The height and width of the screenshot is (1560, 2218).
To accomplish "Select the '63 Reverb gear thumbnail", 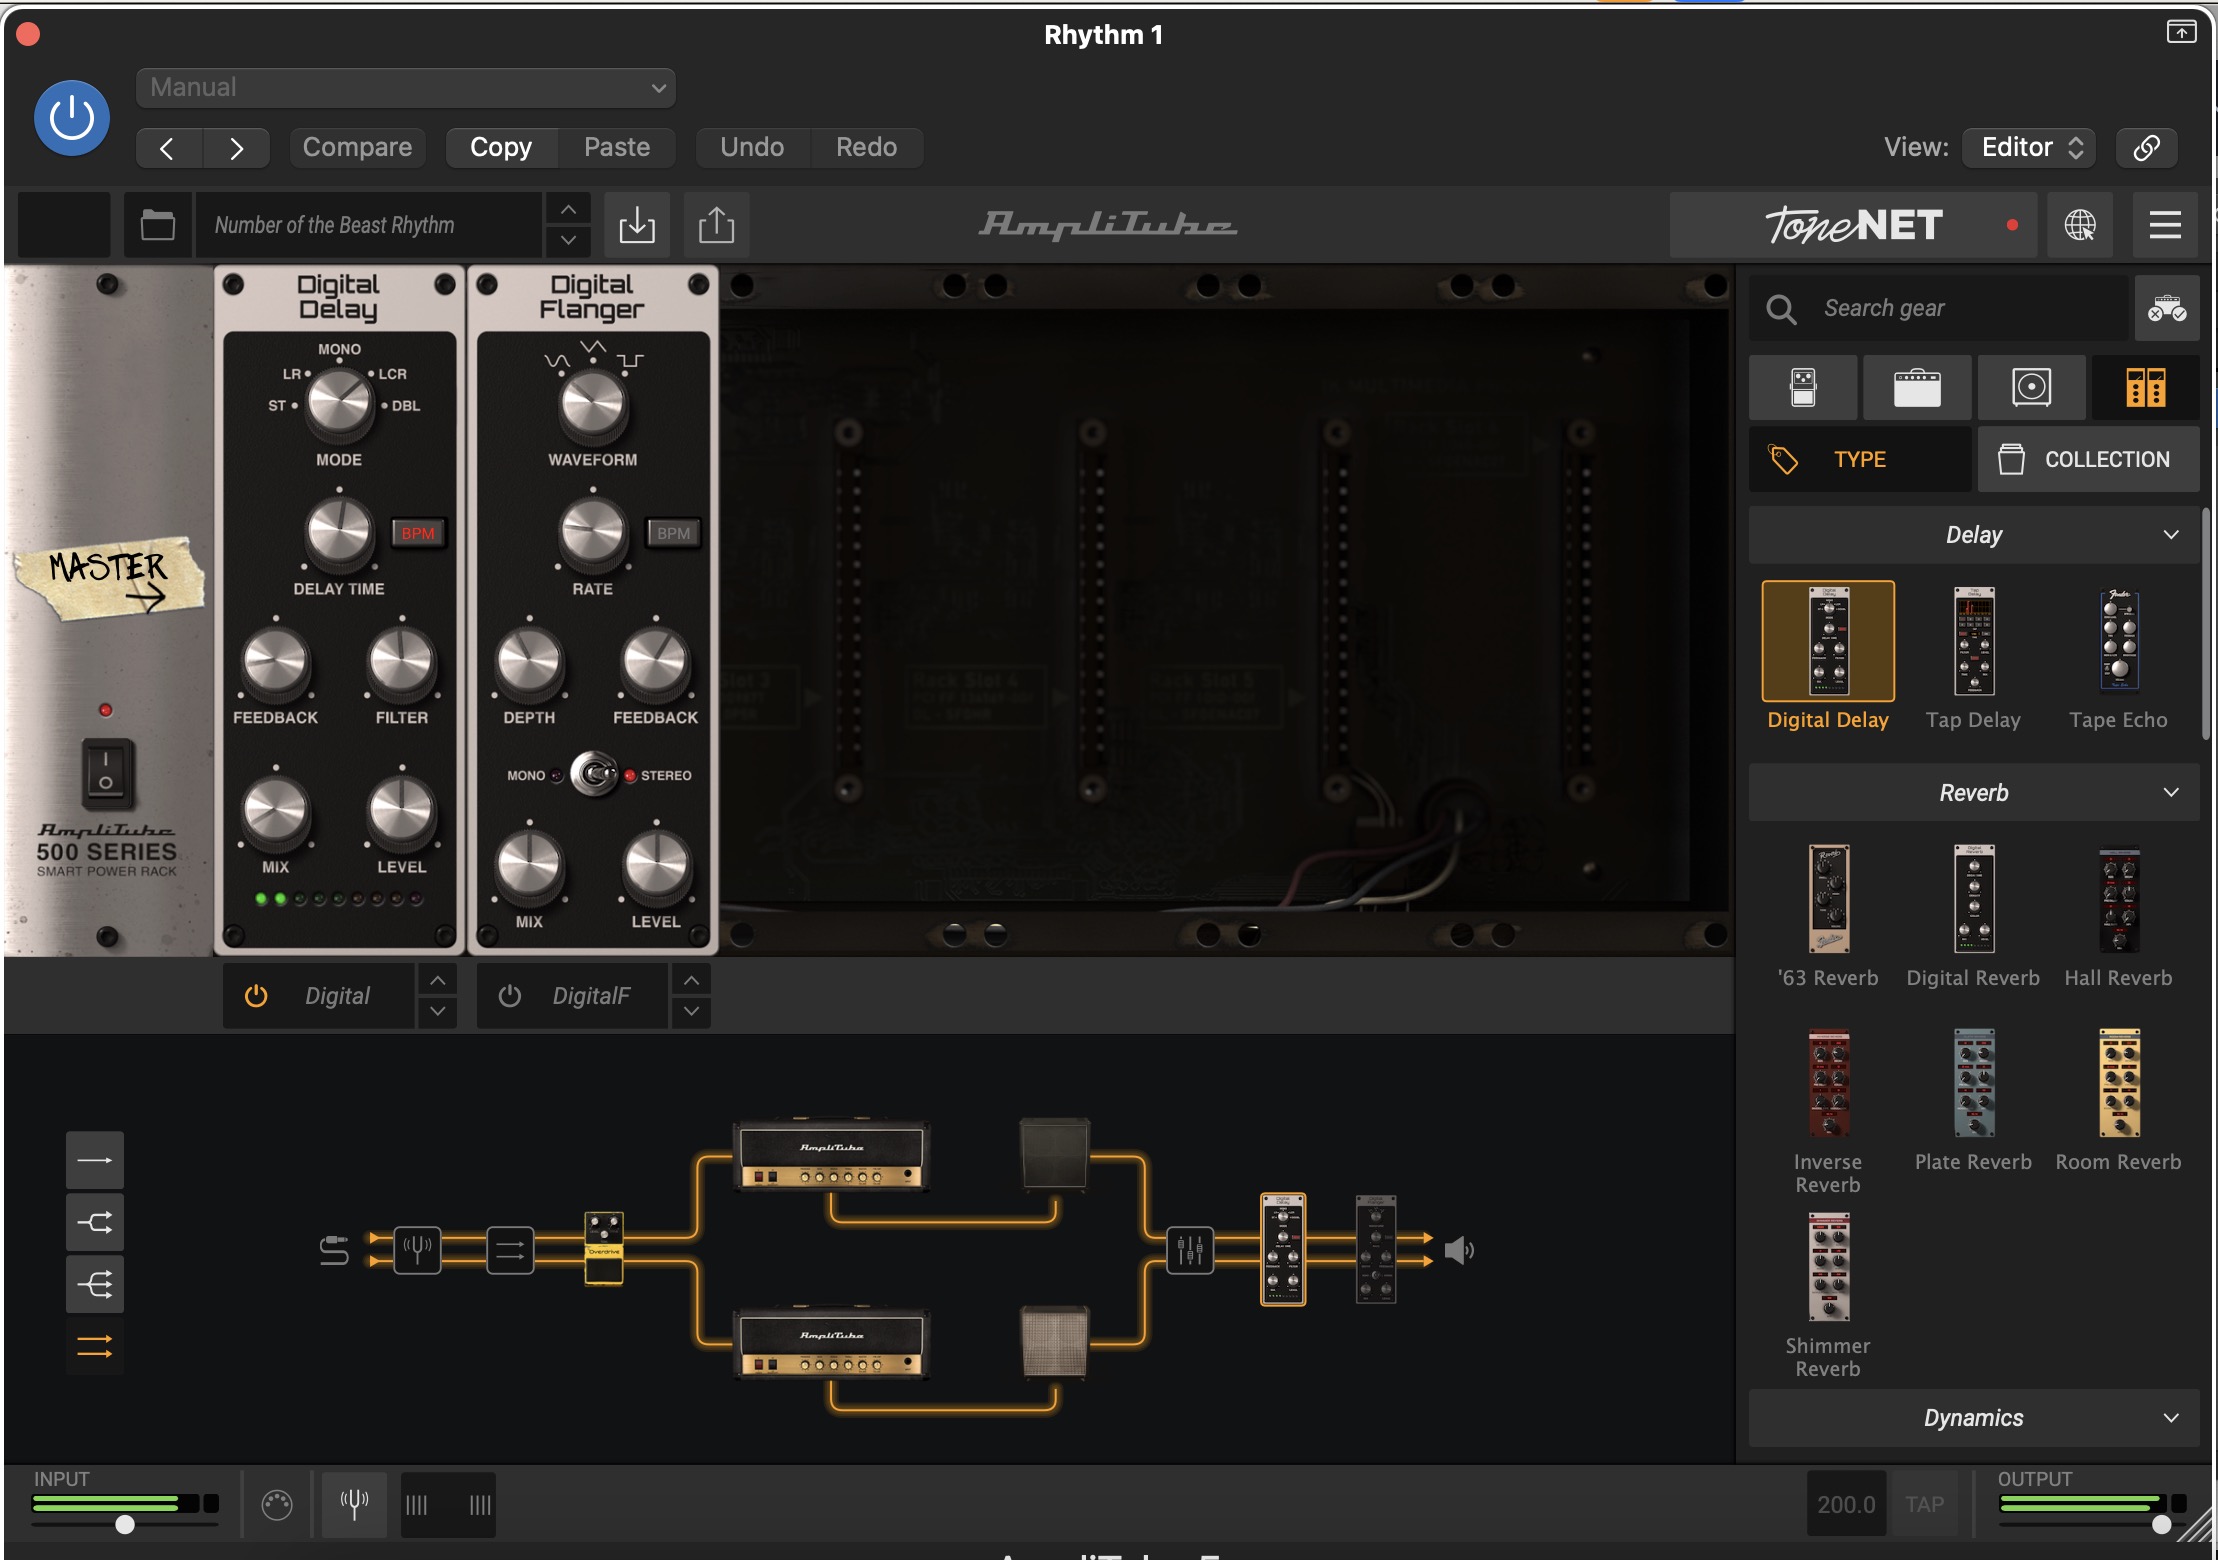I will coord(1828,898).
